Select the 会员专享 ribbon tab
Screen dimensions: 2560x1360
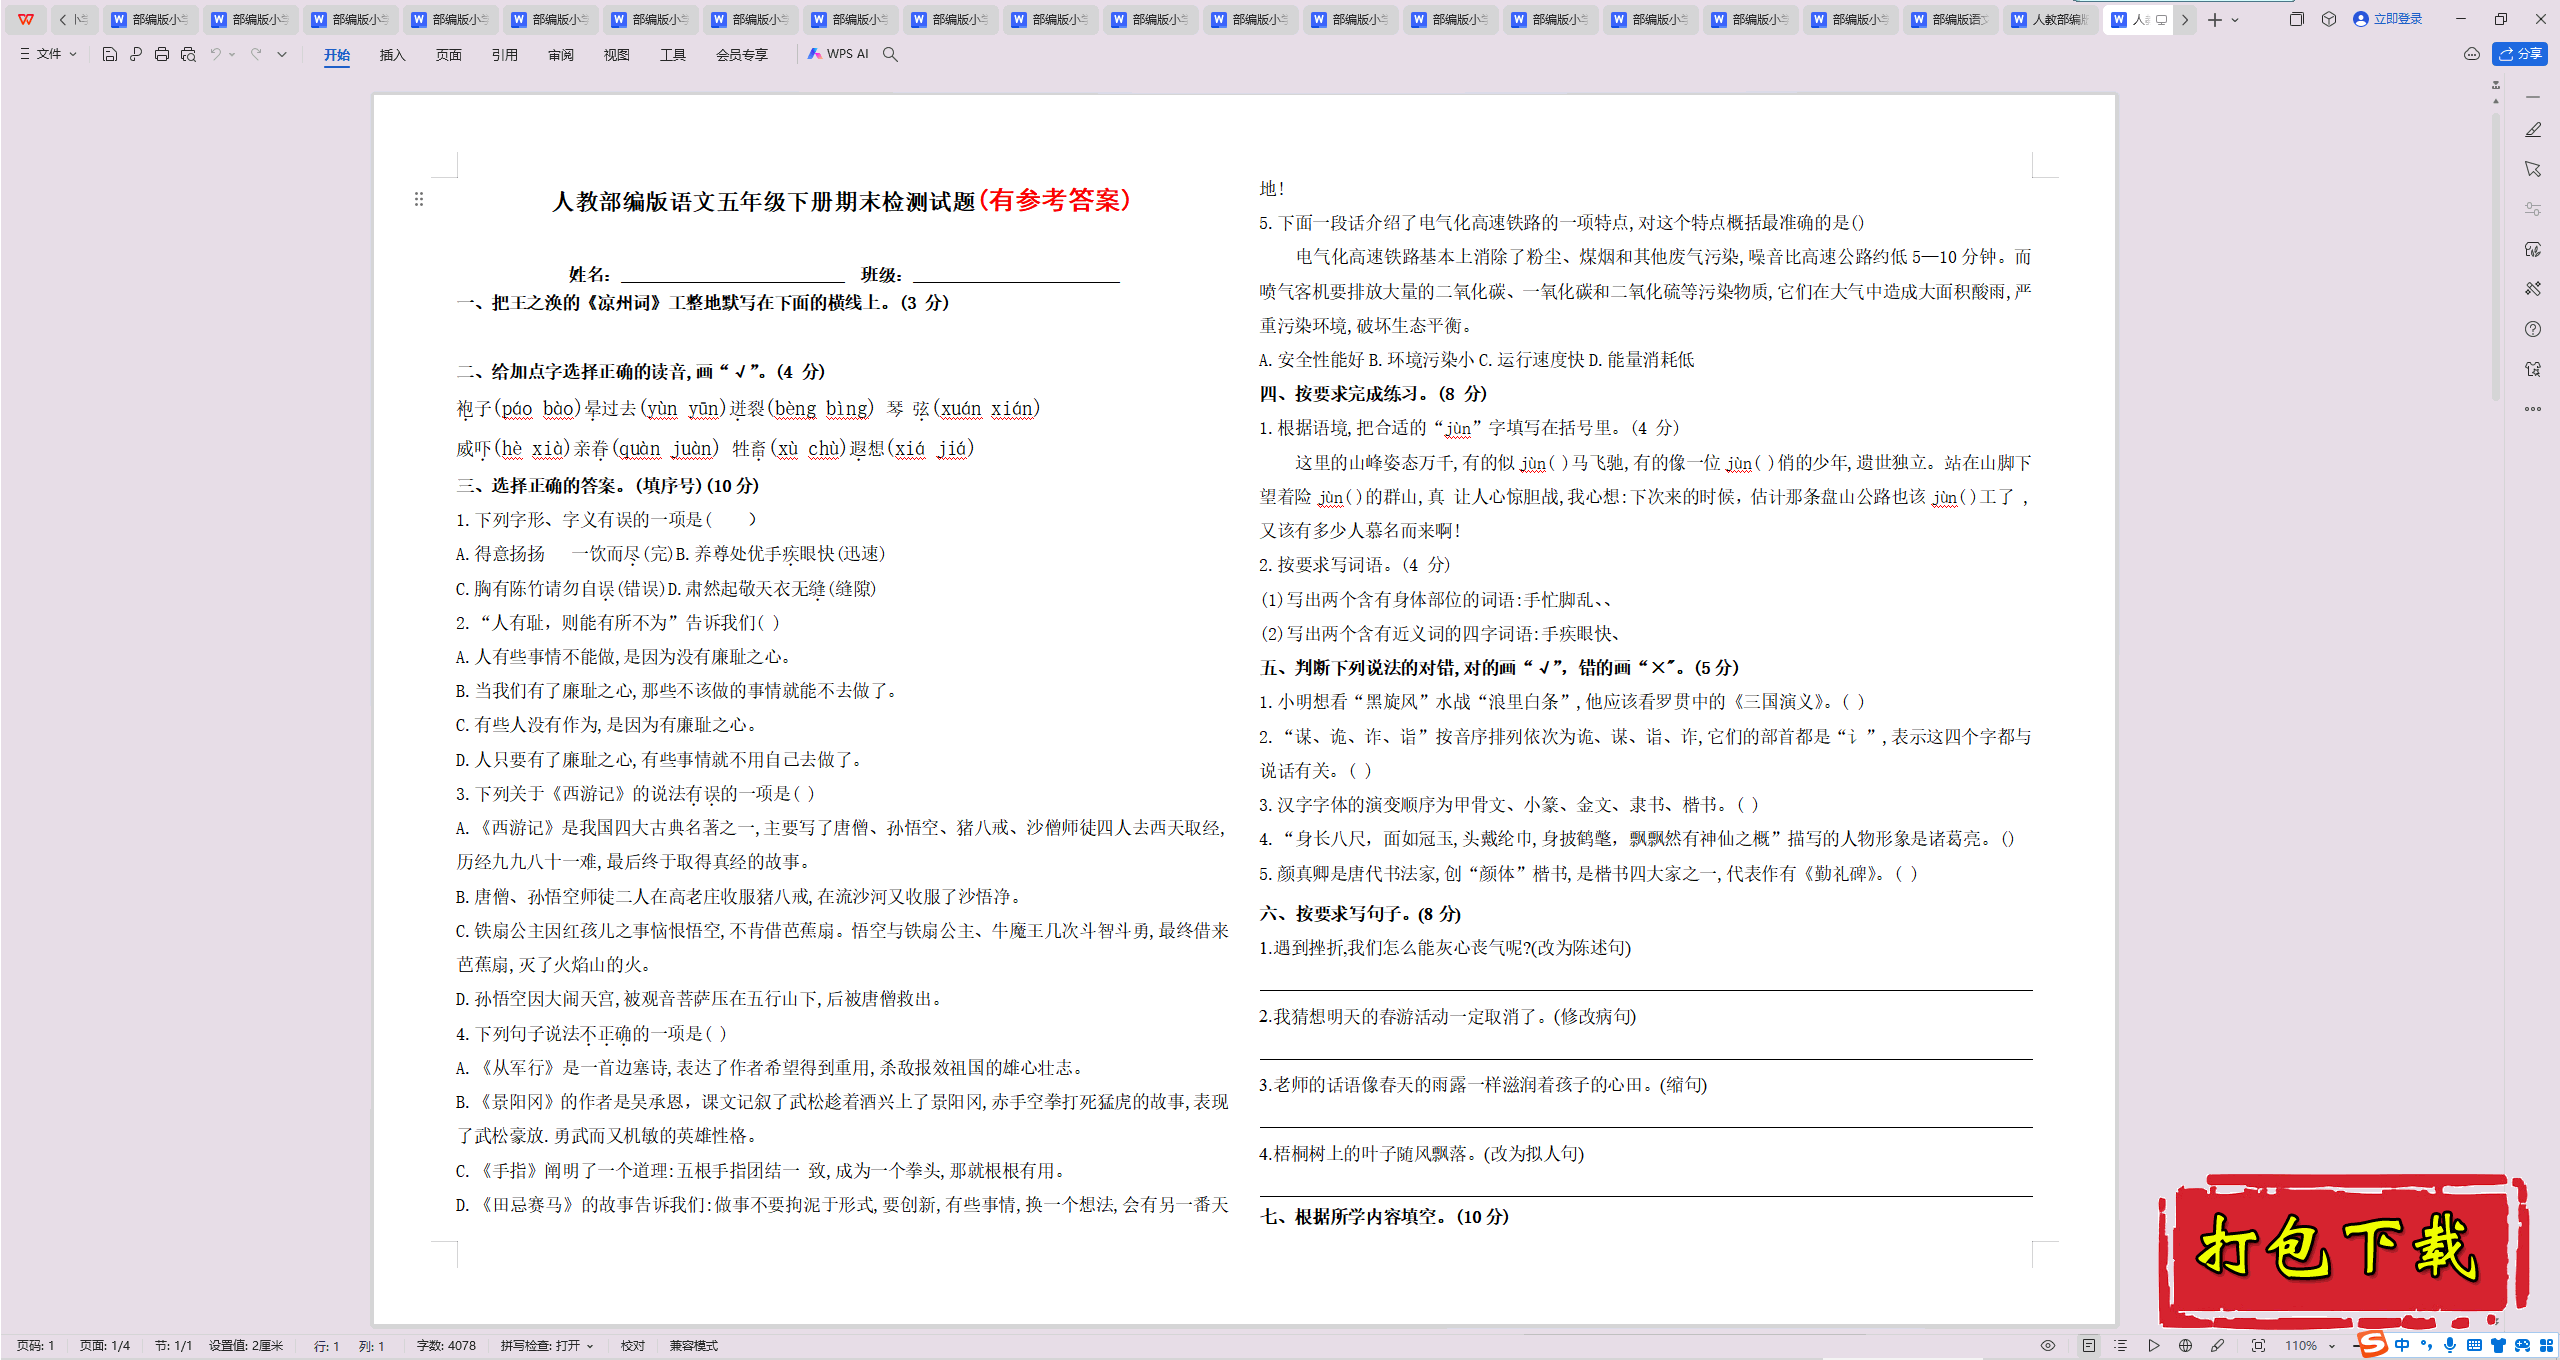[742, 55]
